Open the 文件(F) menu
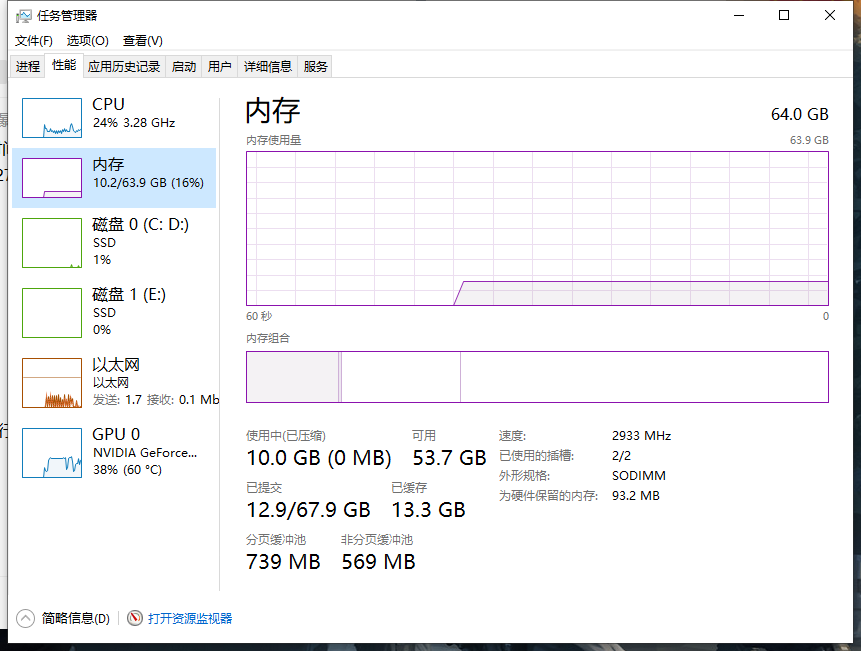Viewport: 861px width, 651px height. 33,41
